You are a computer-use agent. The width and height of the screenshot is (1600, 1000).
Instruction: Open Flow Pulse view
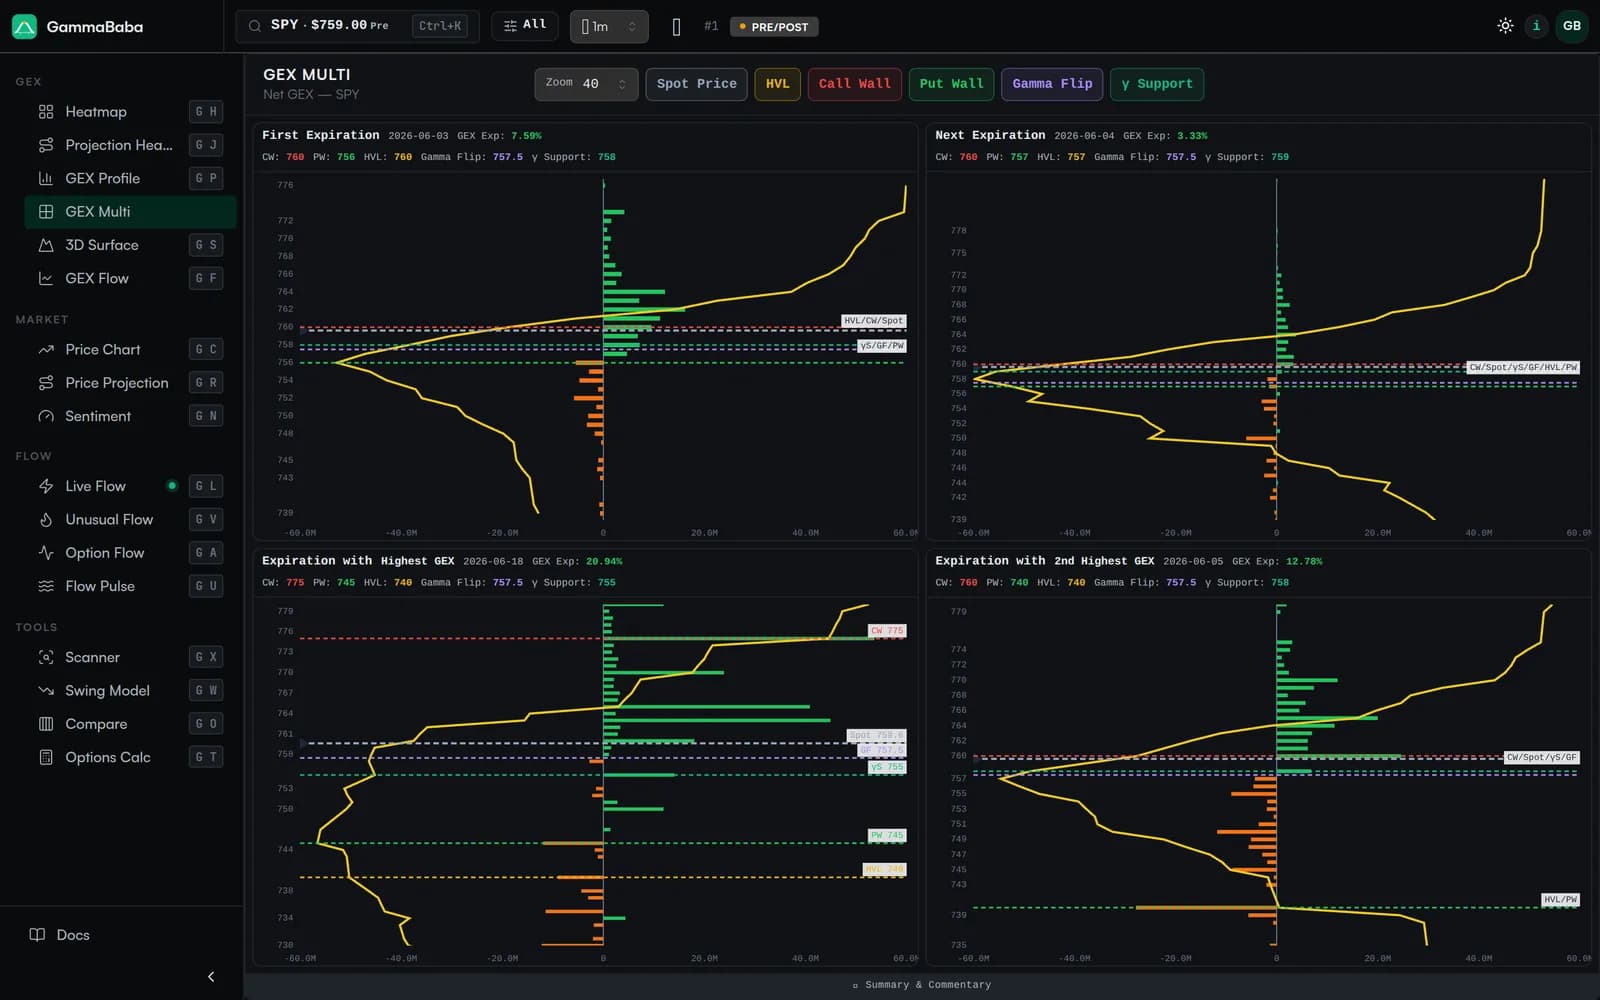point(130,586)
